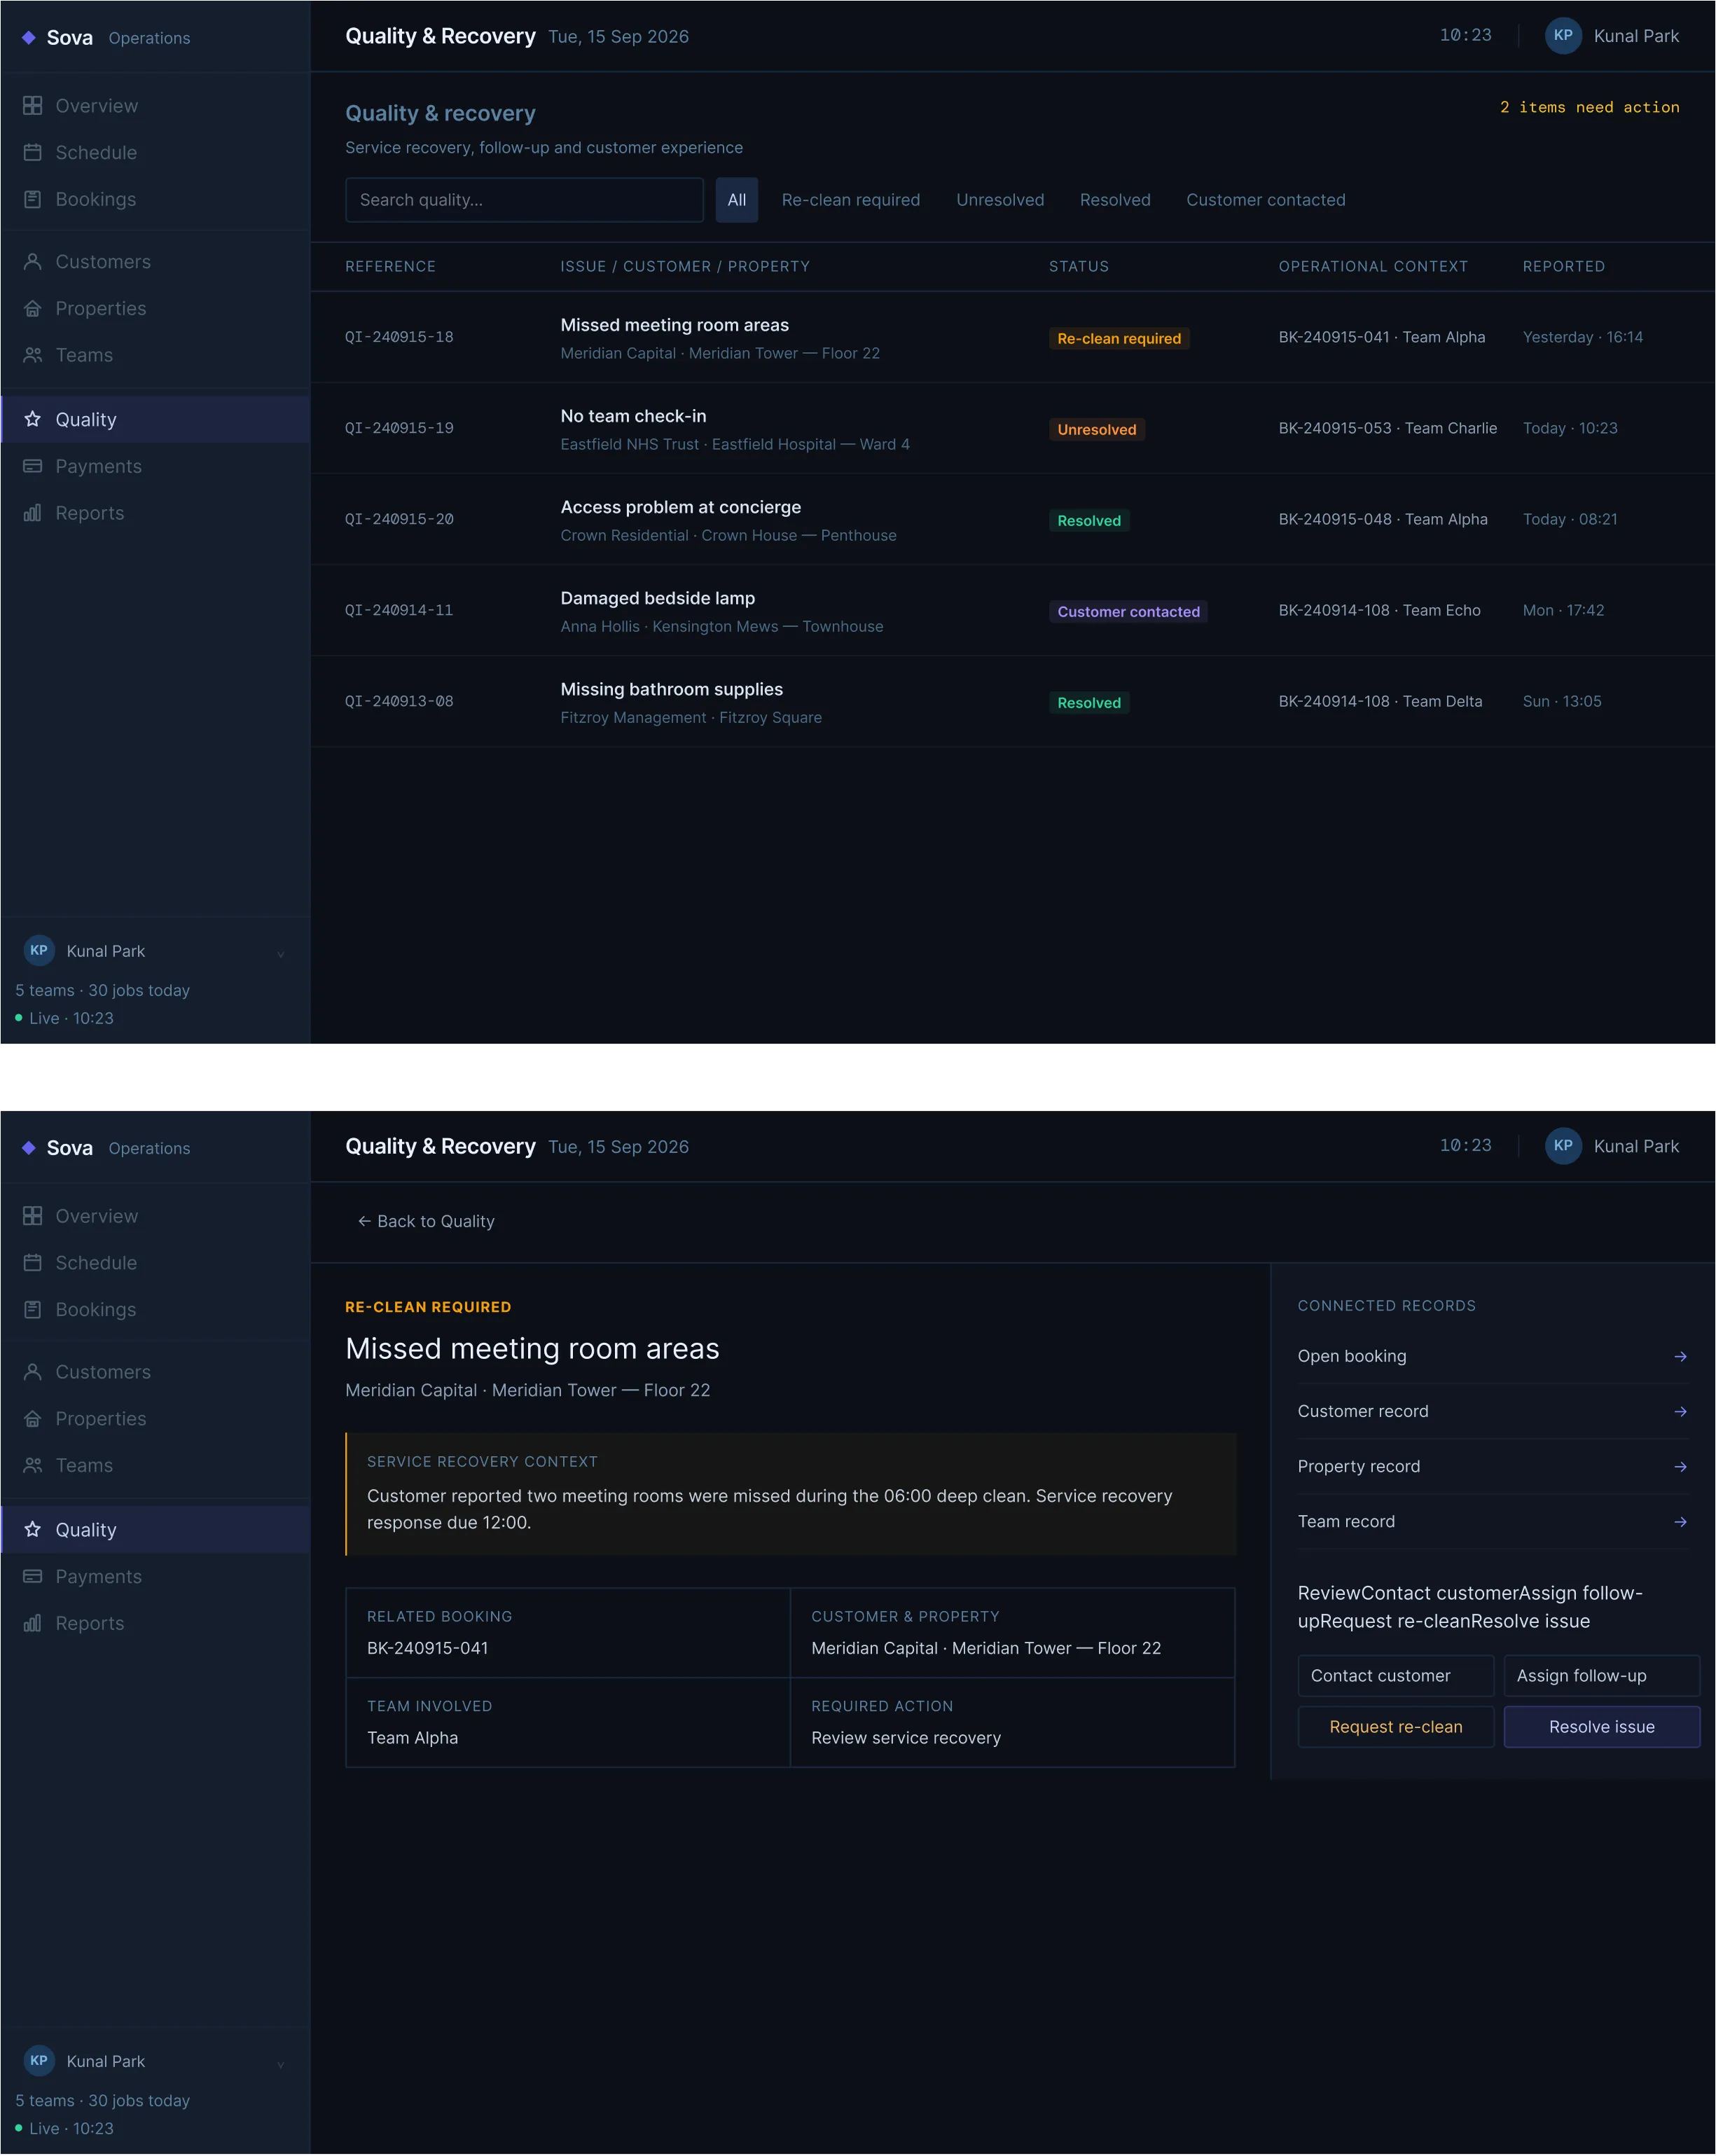Open the No team check-in issue
Image resolution: width=1716 pixels, height=2156 pixels.
pos(1012,429)
